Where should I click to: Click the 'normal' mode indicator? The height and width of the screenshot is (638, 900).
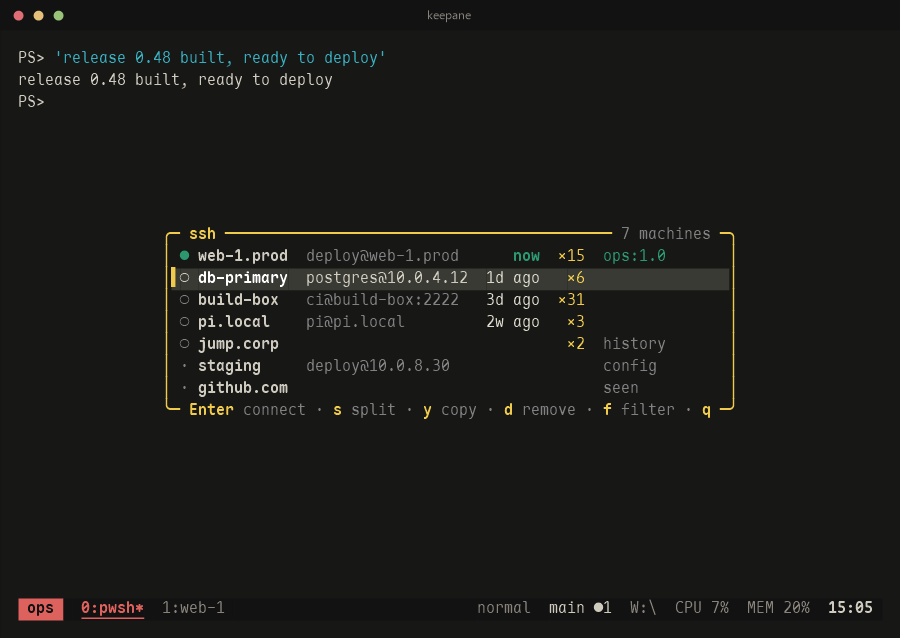pyautogui.click(x=504, y=608)
